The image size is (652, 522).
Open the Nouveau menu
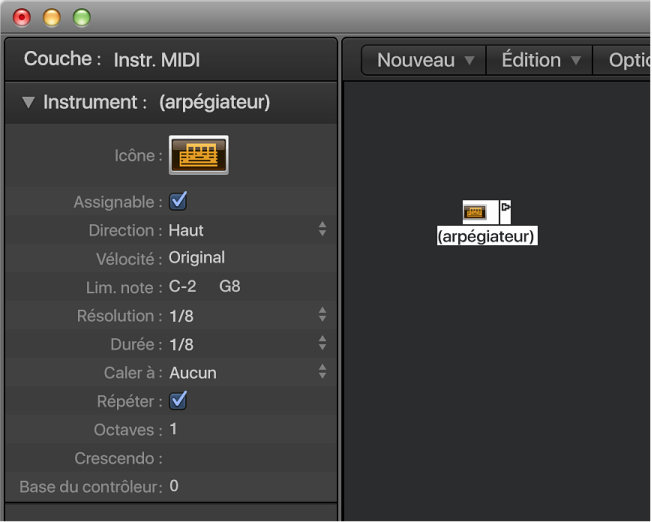[425, 60]
